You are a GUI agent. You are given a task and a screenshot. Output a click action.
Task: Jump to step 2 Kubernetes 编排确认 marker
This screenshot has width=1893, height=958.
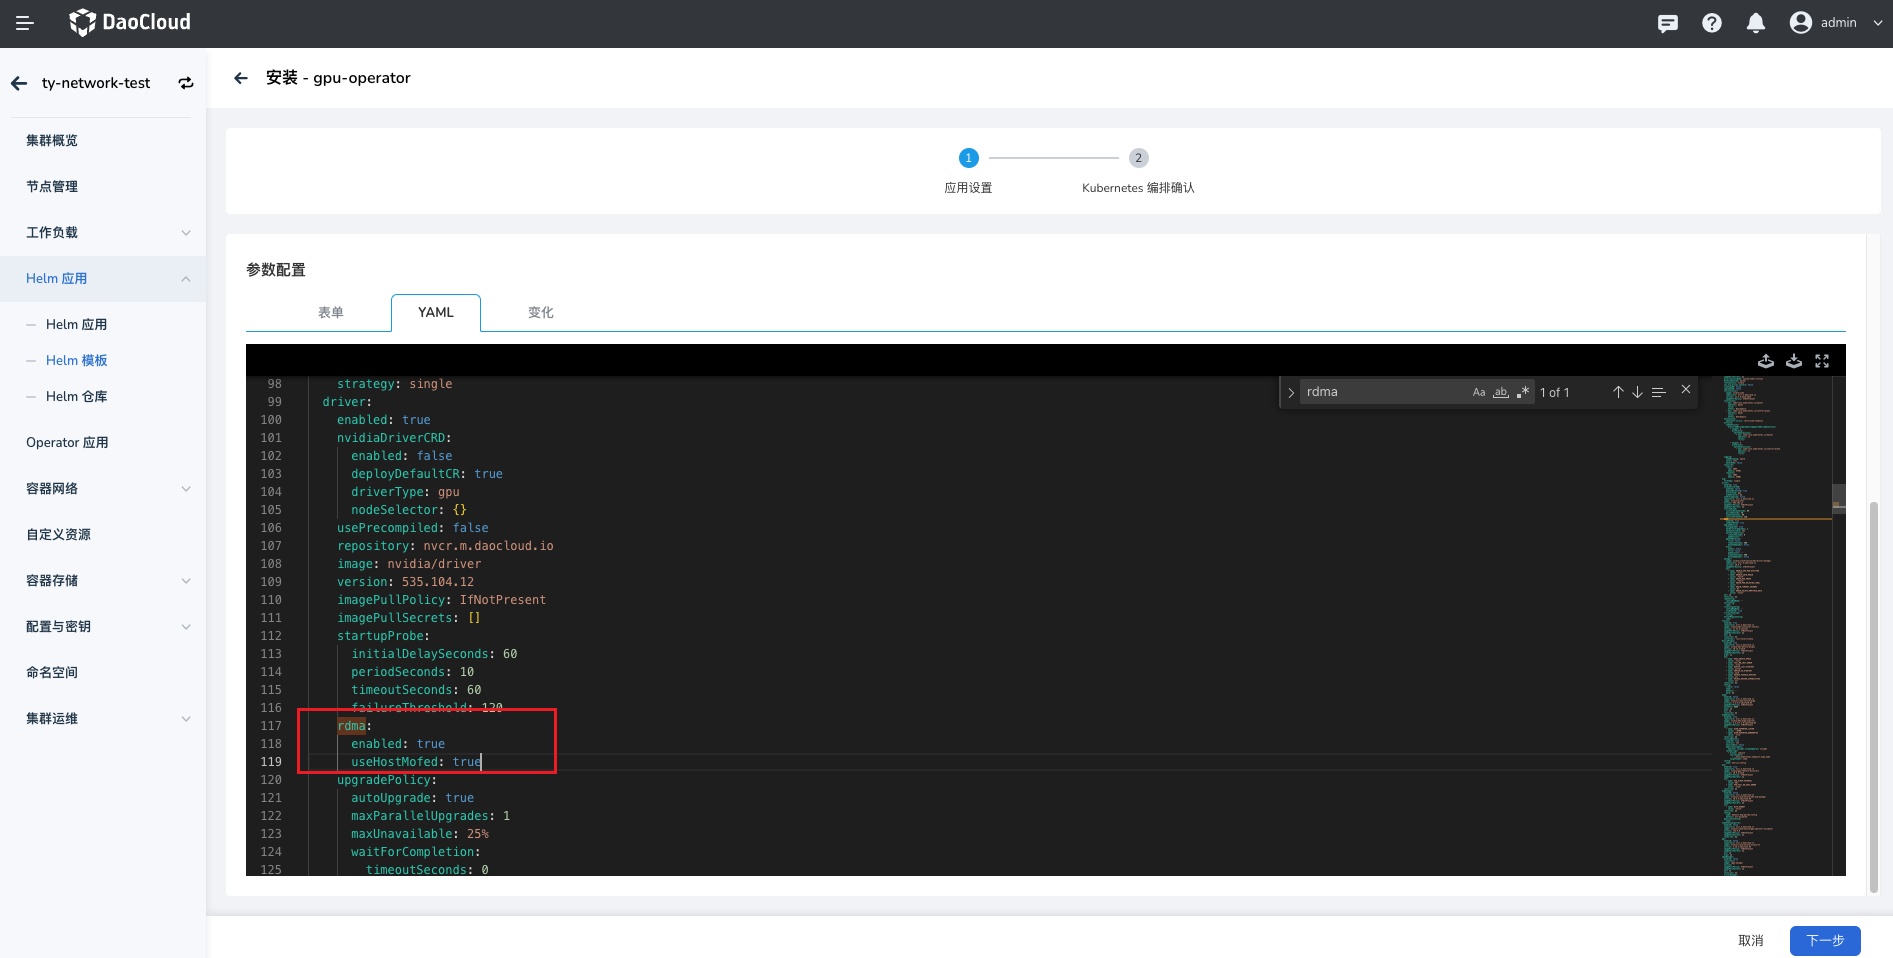[1137, 157]
